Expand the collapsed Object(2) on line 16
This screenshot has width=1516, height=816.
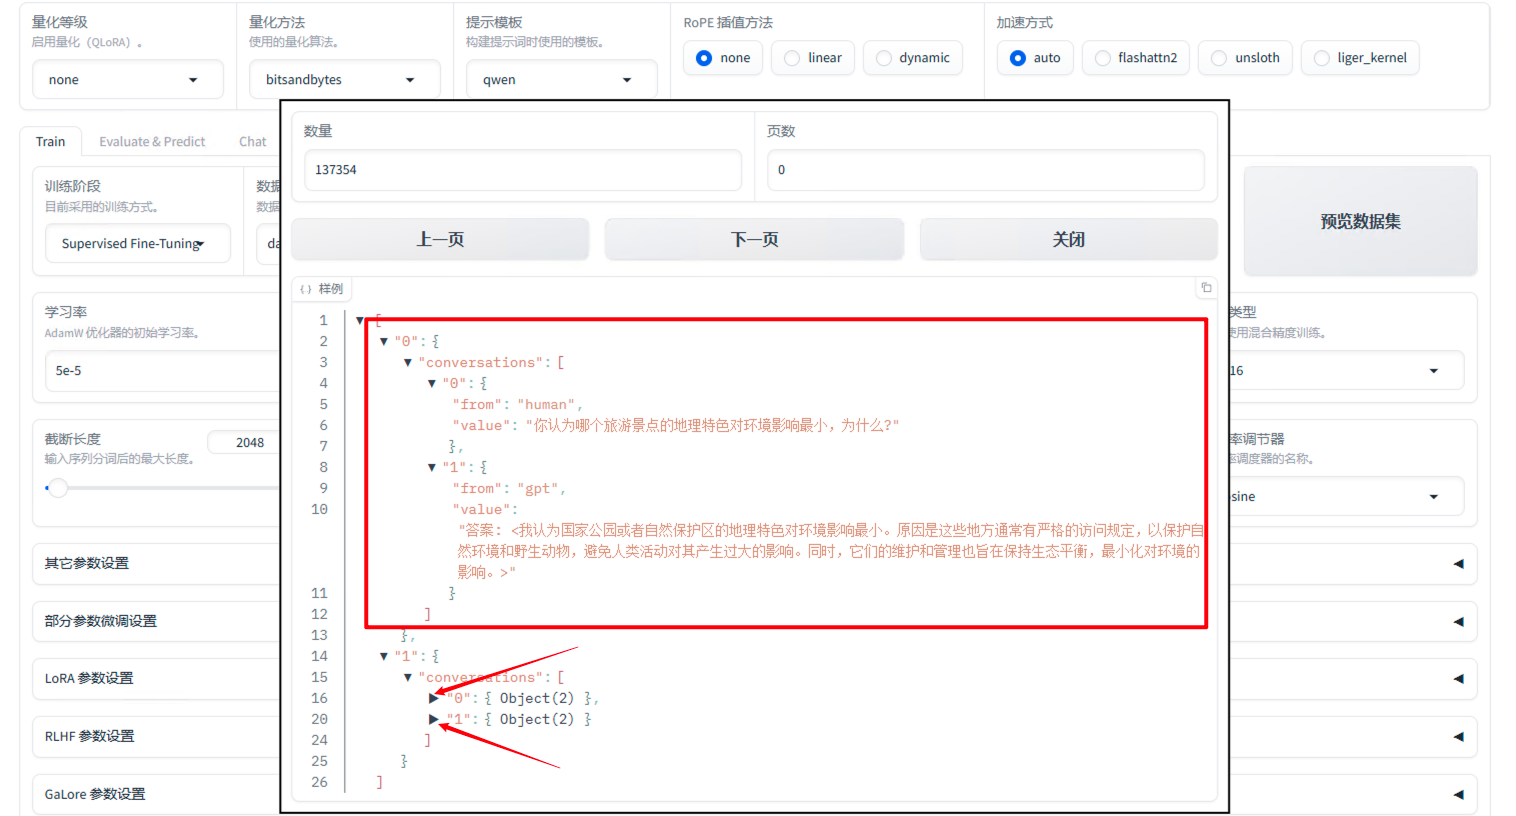click(433, 698)
